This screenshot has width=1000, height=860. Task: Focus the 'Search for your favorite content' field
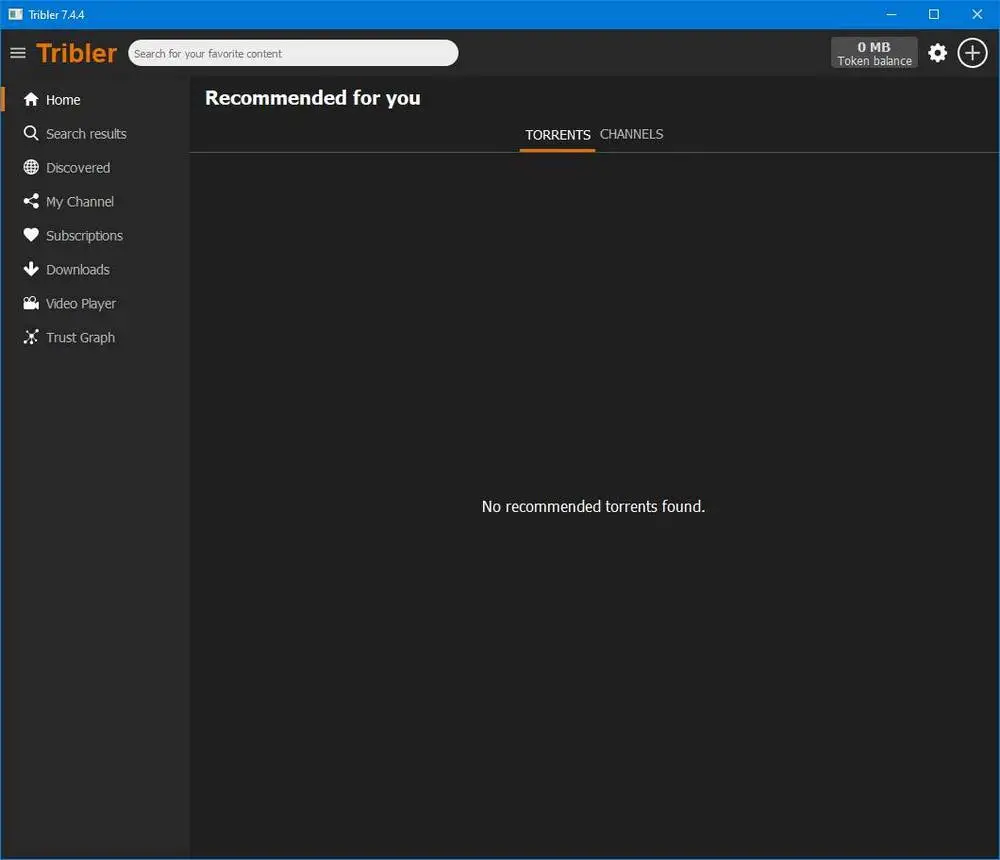click(293, 53)
